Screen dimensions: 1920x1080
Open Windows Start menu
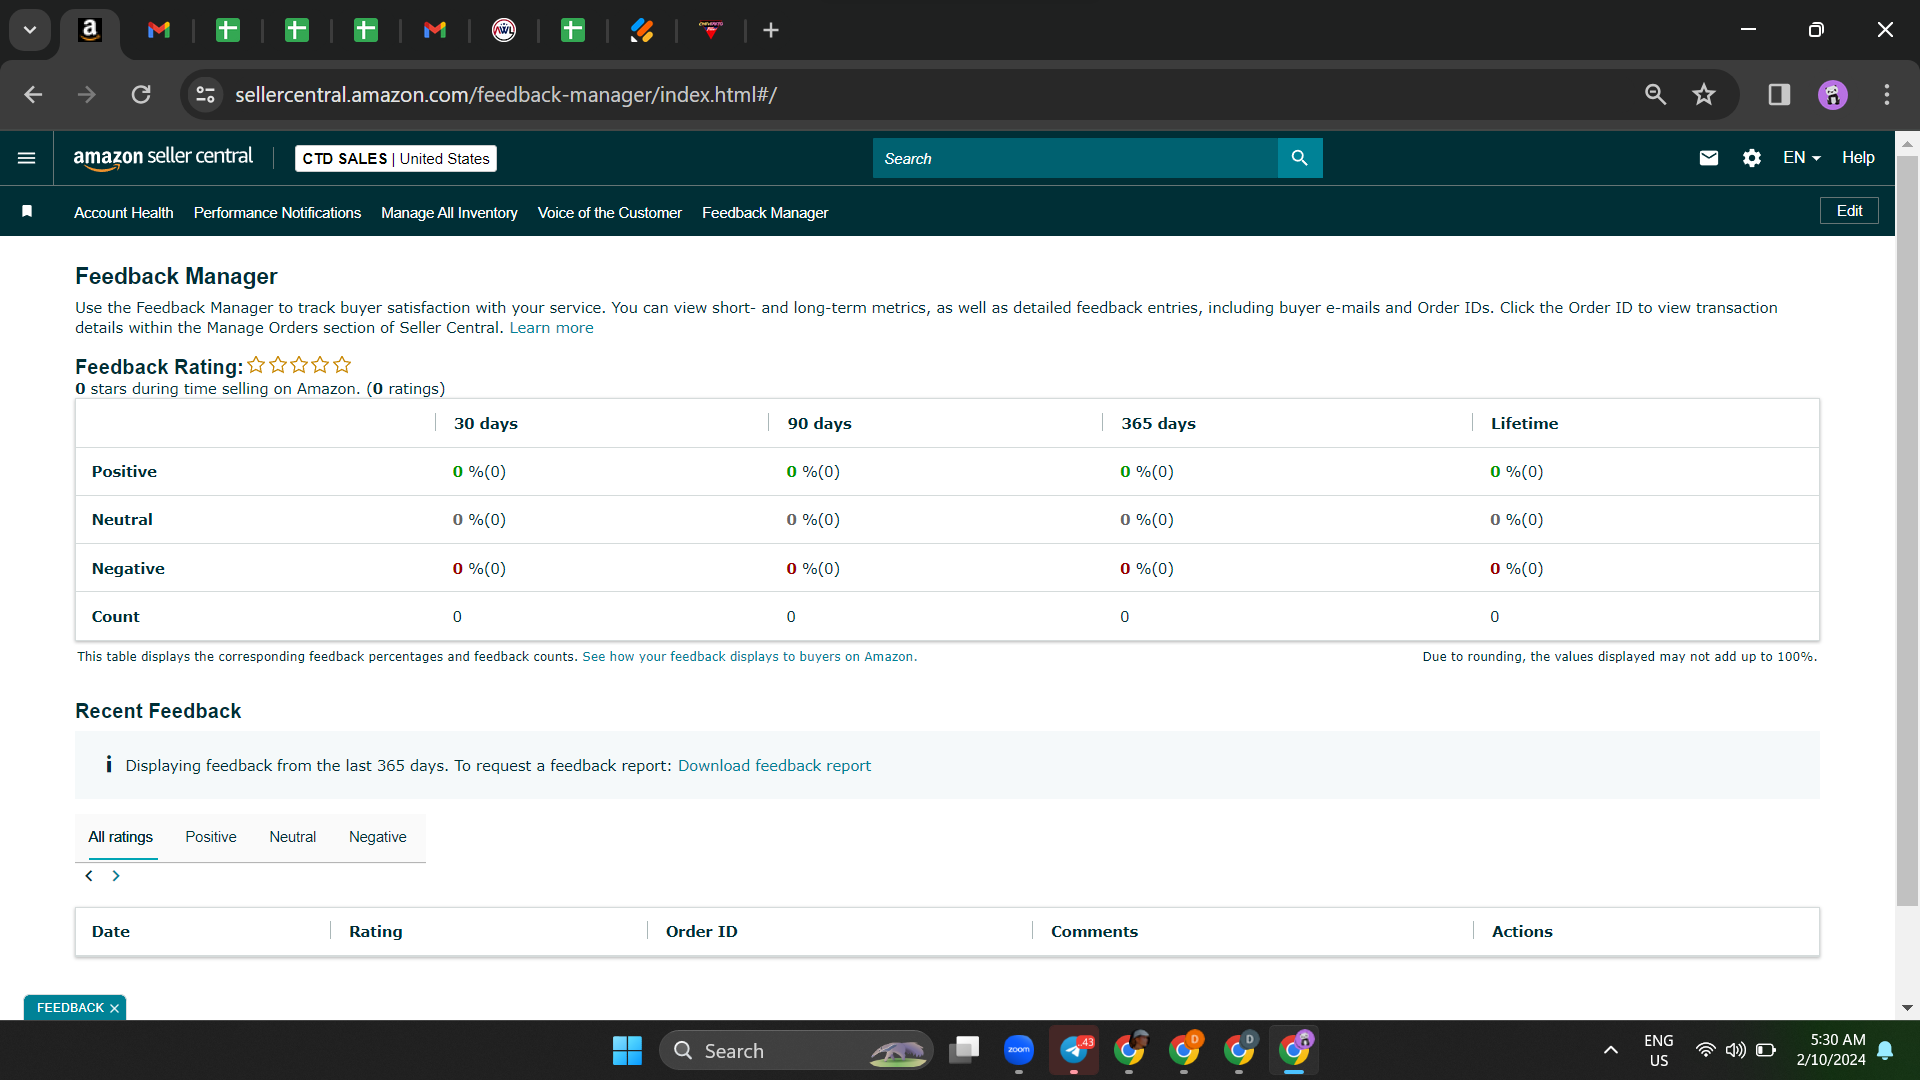click(627, 1051)
